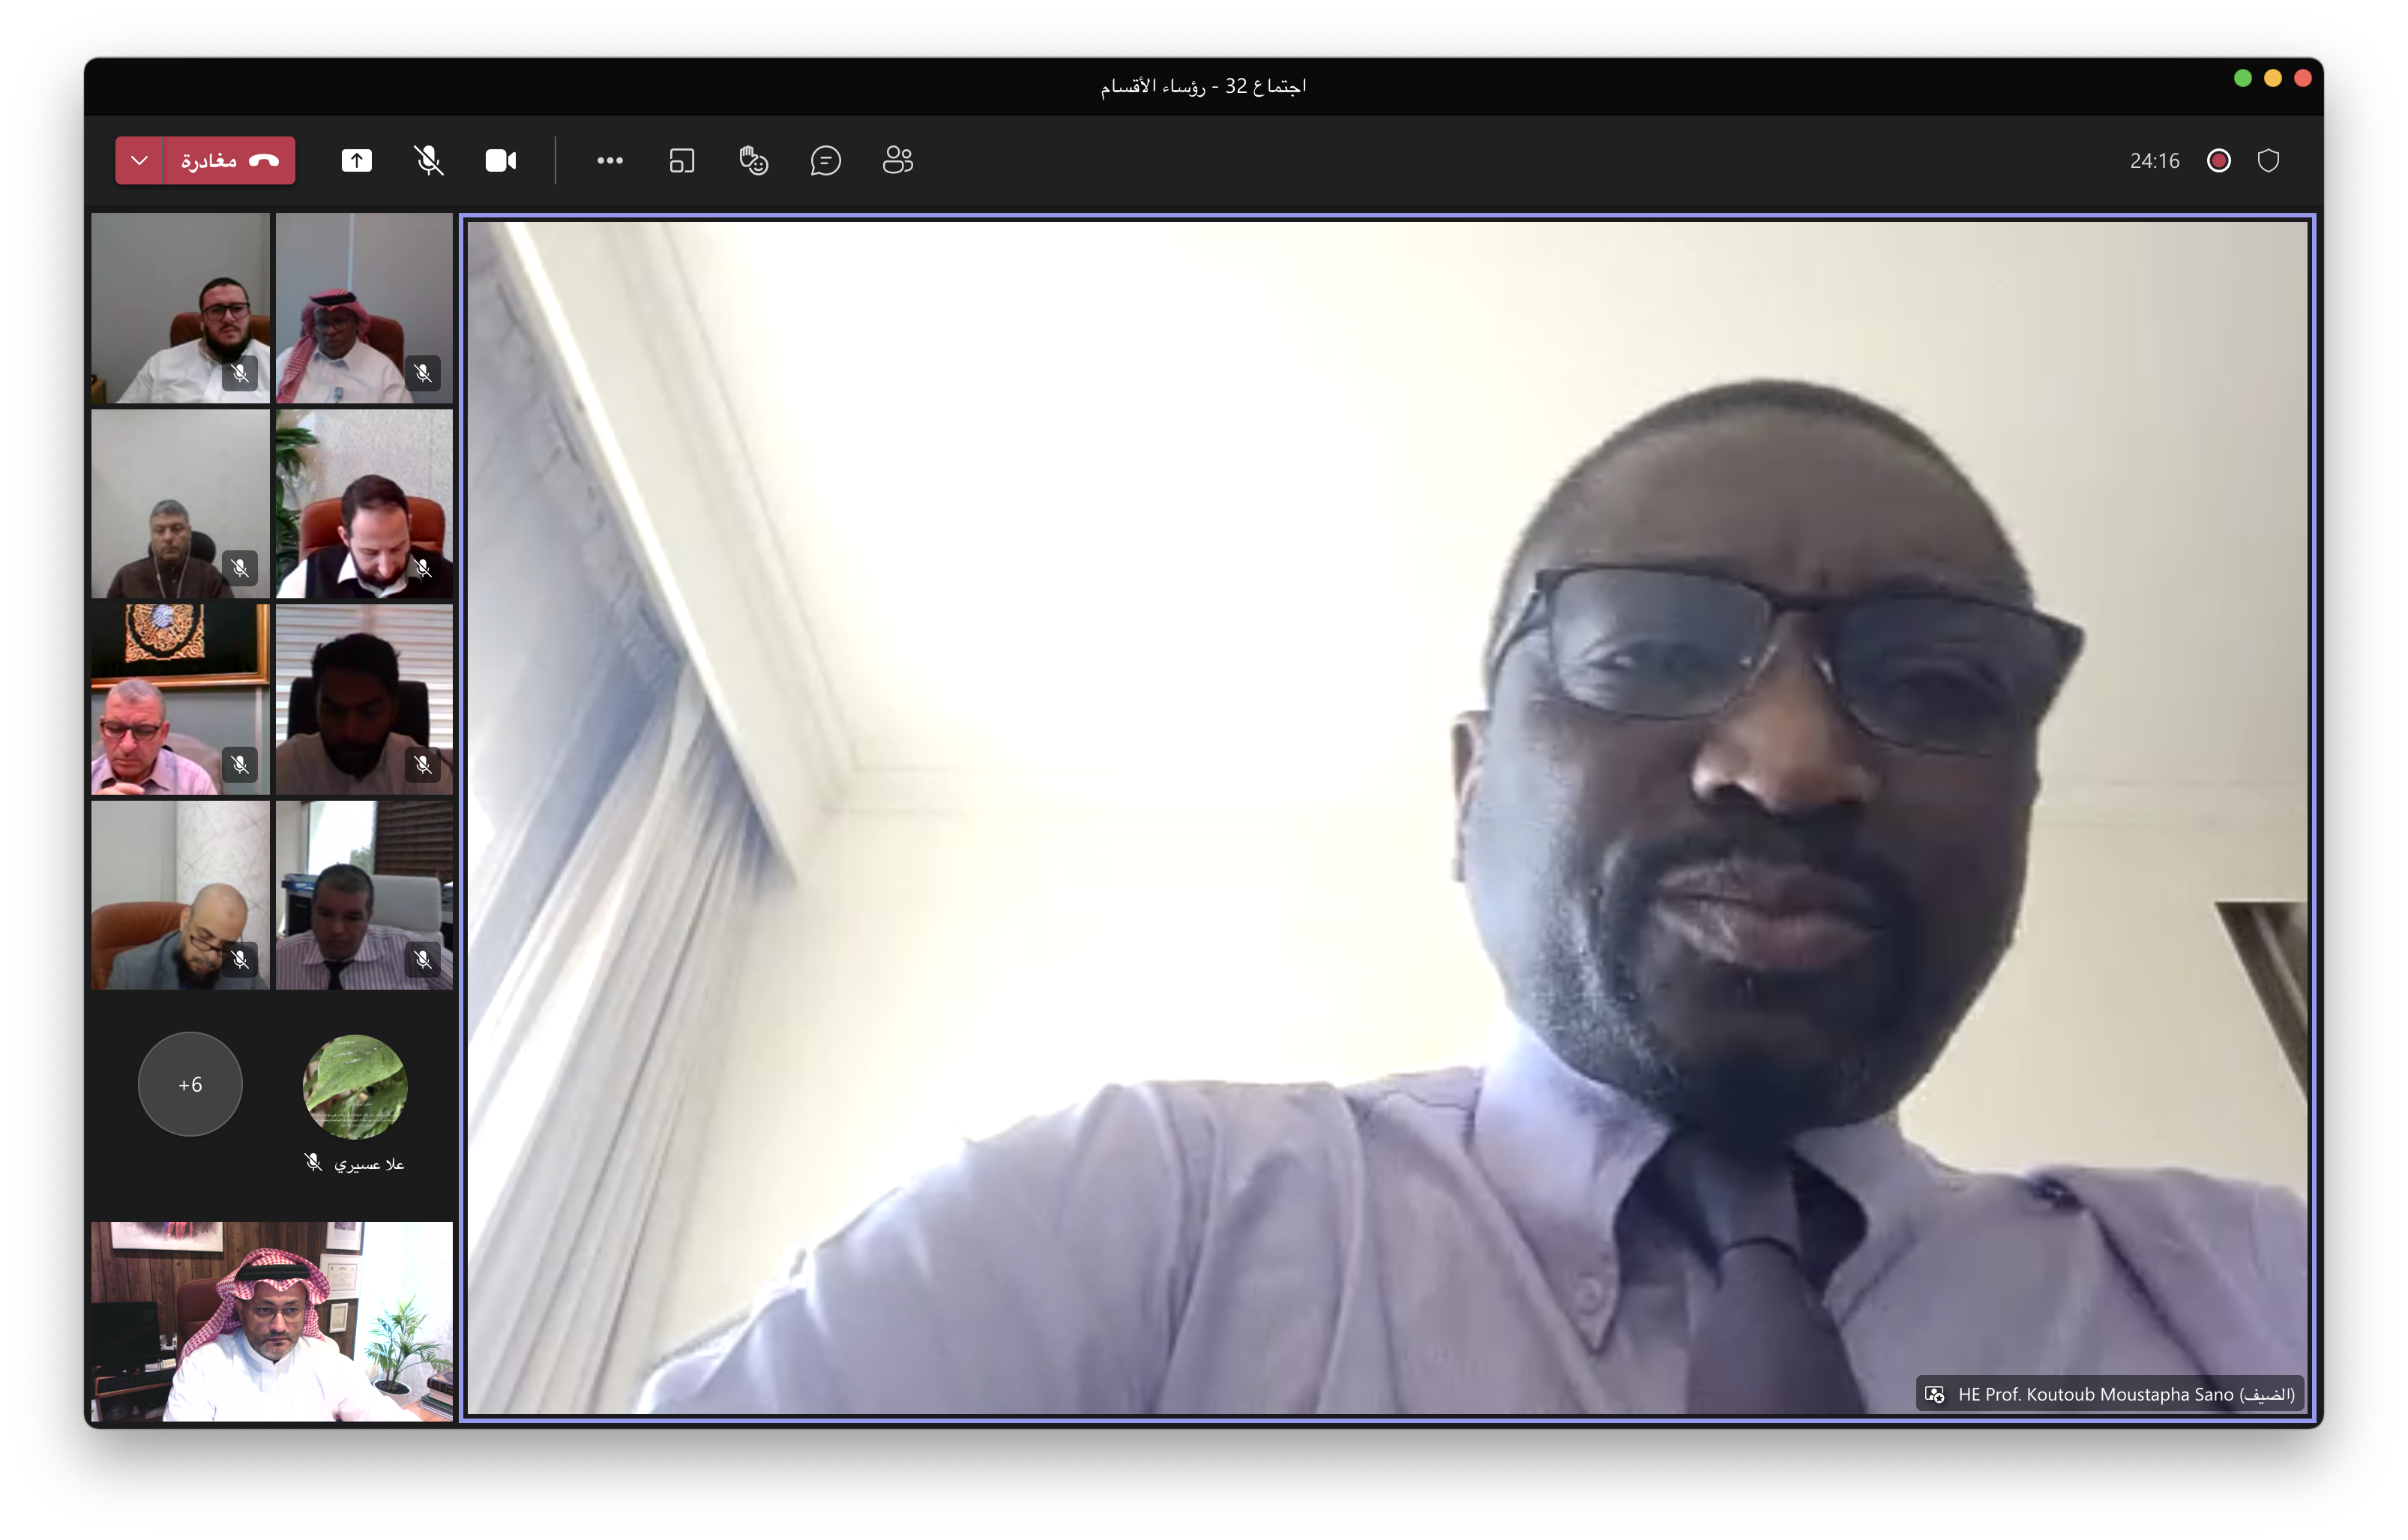Toggle the camera on/off button

pos(501,161)
